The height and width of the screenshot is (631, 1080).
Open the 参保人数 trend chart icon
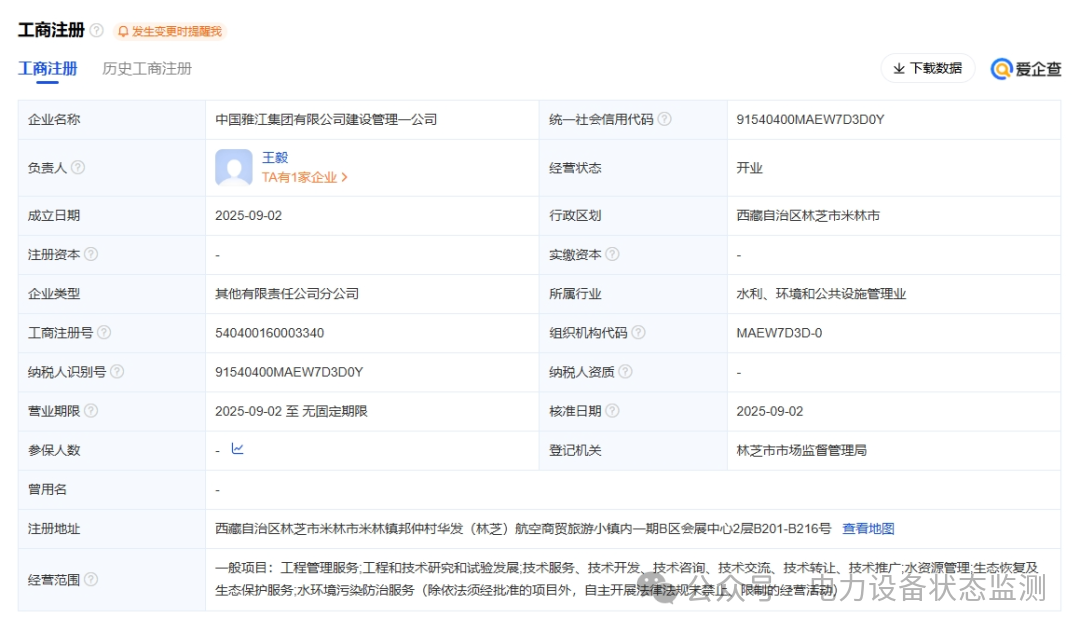(x=237, y=449)
